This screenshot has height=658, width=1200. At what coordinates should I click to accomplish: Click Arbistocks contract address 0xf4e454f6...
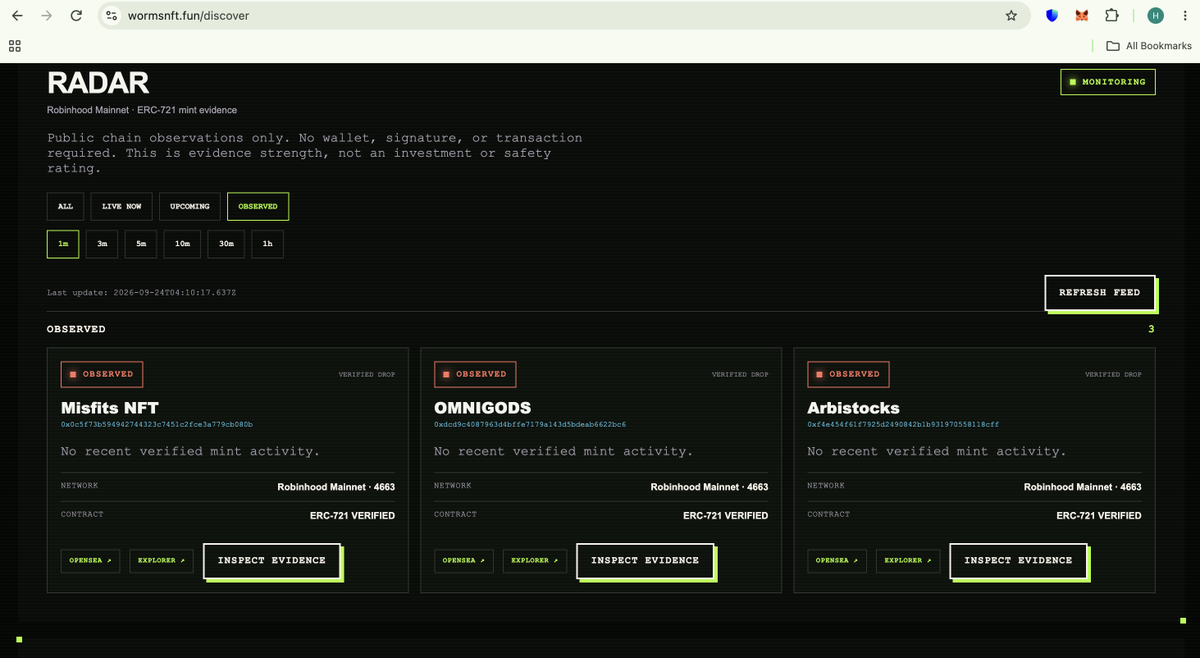(x=903, y=425)
